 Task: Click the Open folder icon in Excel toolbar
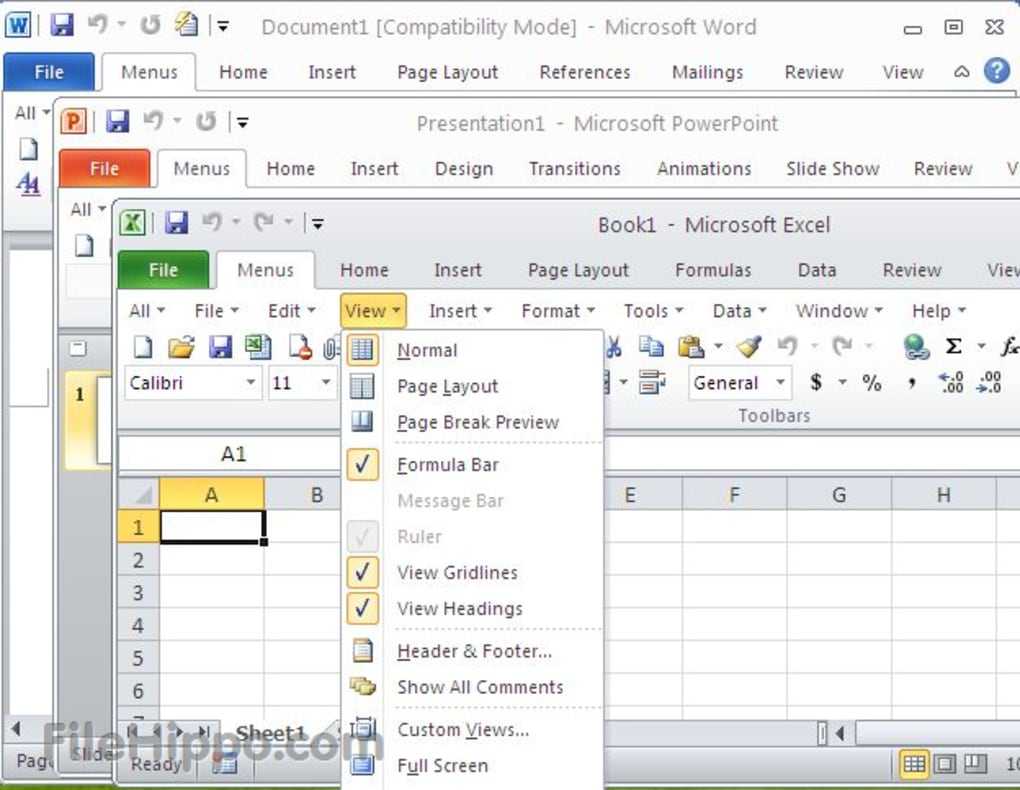(180, 347)
